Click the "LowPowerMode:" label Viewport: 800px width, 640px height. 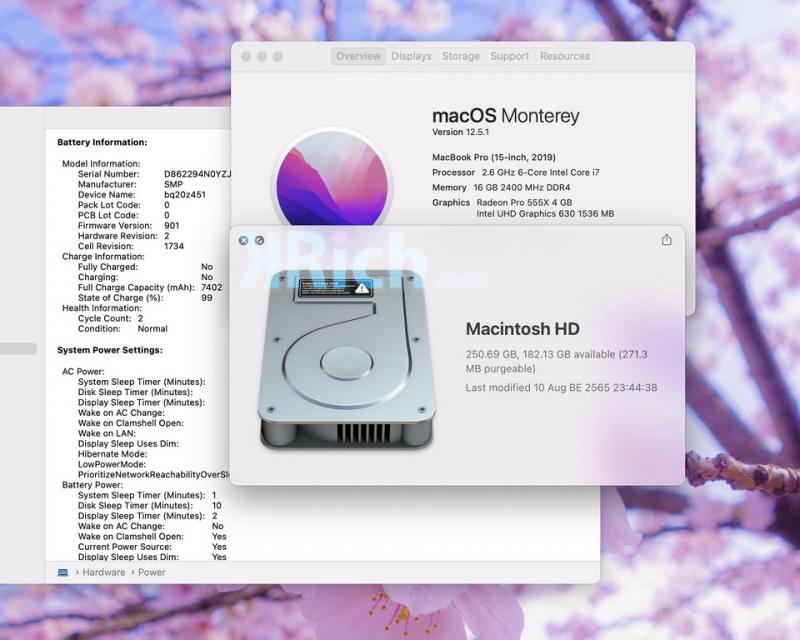(x=112, y=464)
